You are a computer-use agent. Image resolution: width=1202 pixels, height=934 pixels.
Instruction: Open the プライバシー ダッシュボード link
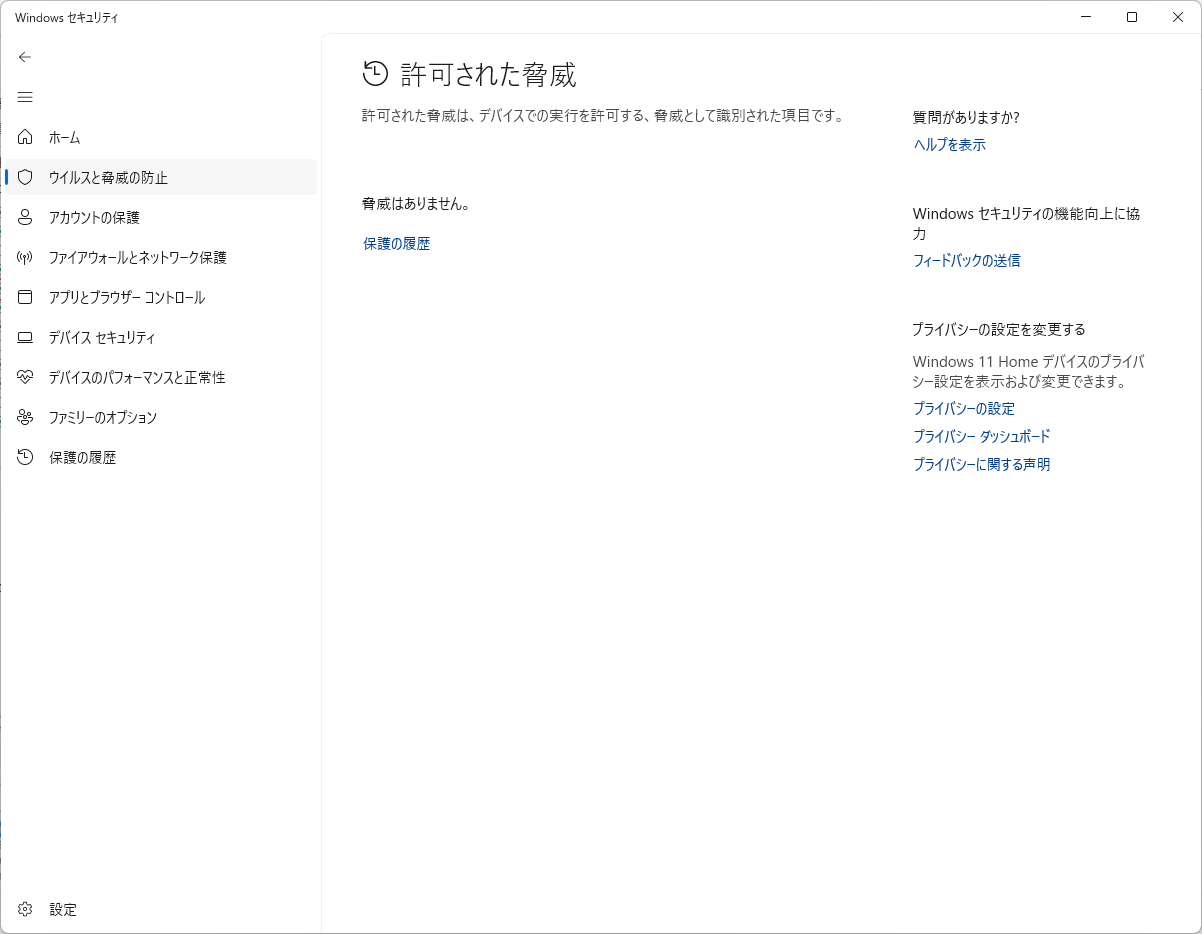[981, 436]
